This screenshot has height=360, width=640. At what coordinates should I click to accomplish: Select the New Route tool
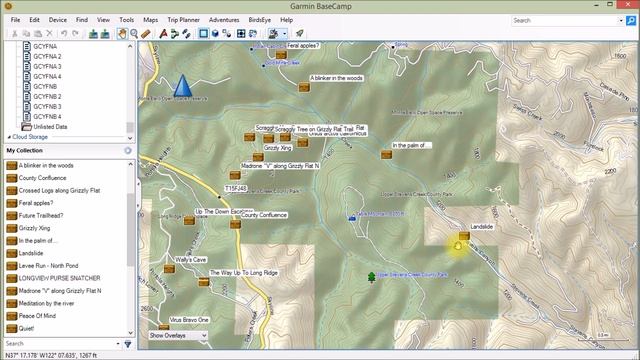pos(175,34)
